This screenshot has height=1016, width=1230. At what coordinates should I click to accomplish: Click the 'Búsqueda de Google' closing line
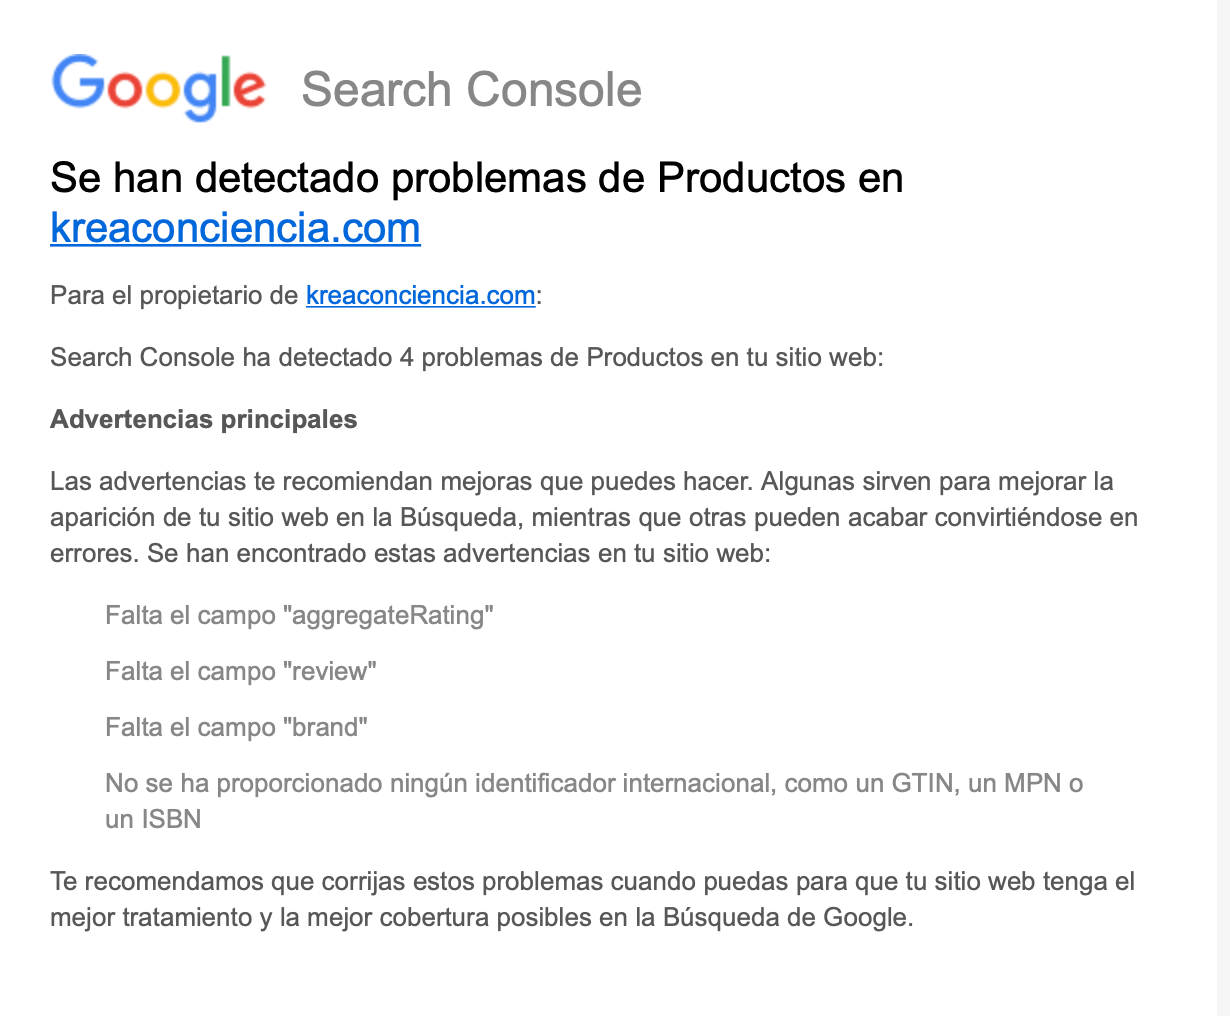[x=482, y=917]
